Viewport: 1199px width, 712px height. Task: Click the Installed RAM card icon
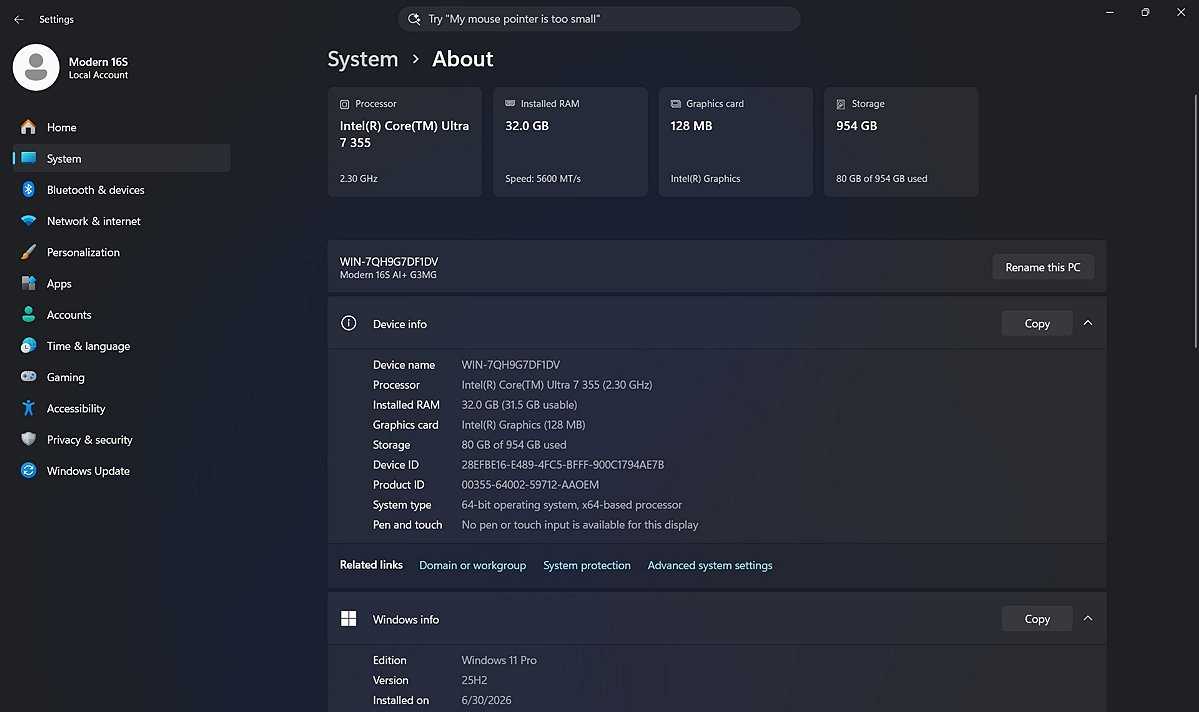pos(510,103)
